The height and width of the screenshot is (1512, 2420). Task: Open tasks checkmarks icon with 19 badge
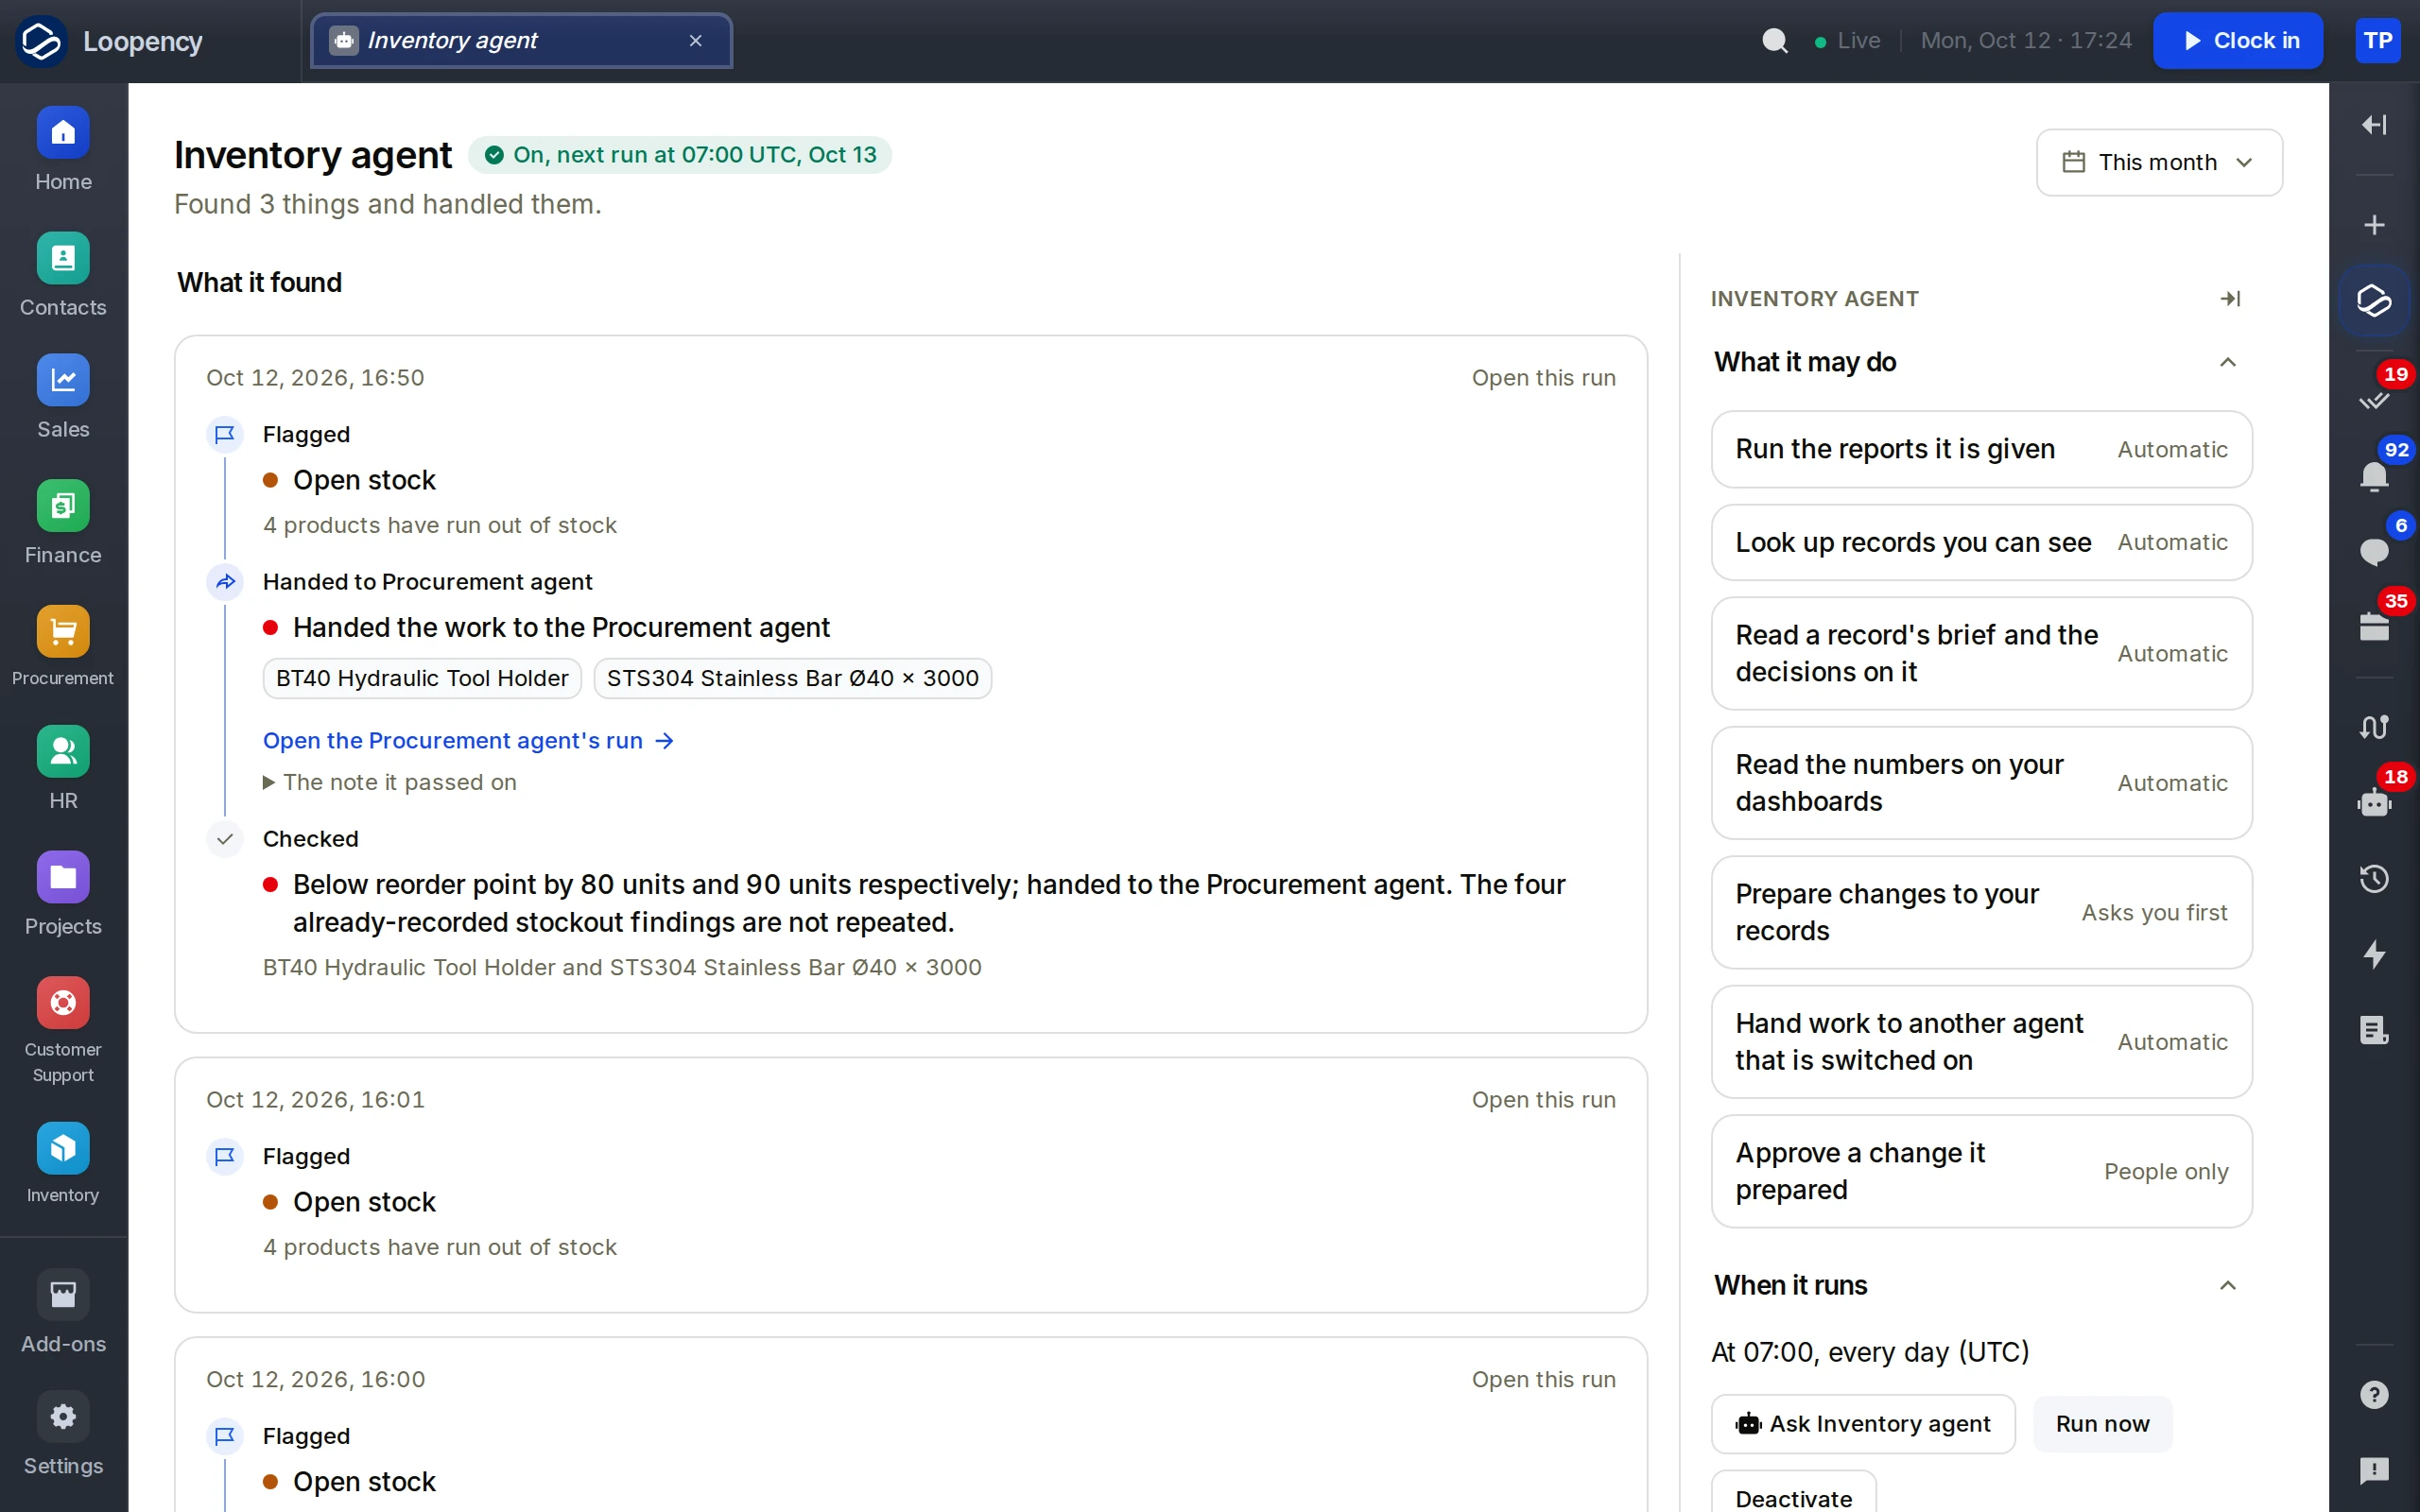(x=2374, y=400)
